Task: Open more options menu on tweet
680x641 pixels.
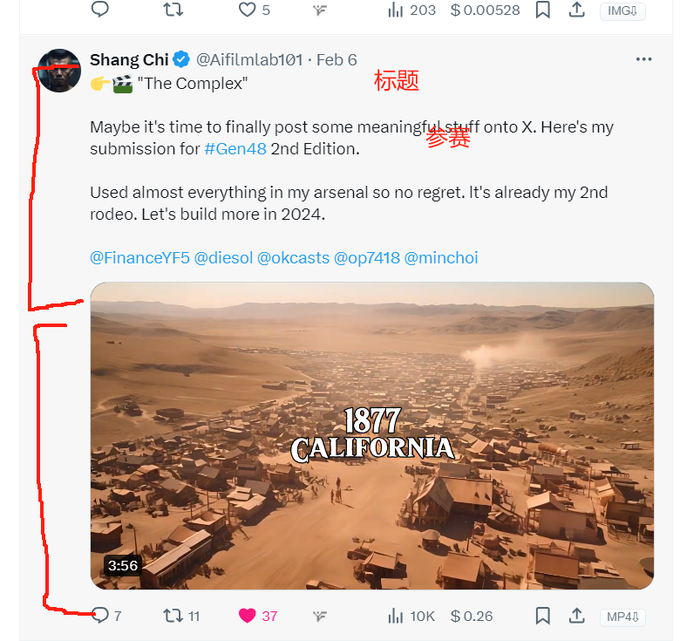Action: click(644, 59)
